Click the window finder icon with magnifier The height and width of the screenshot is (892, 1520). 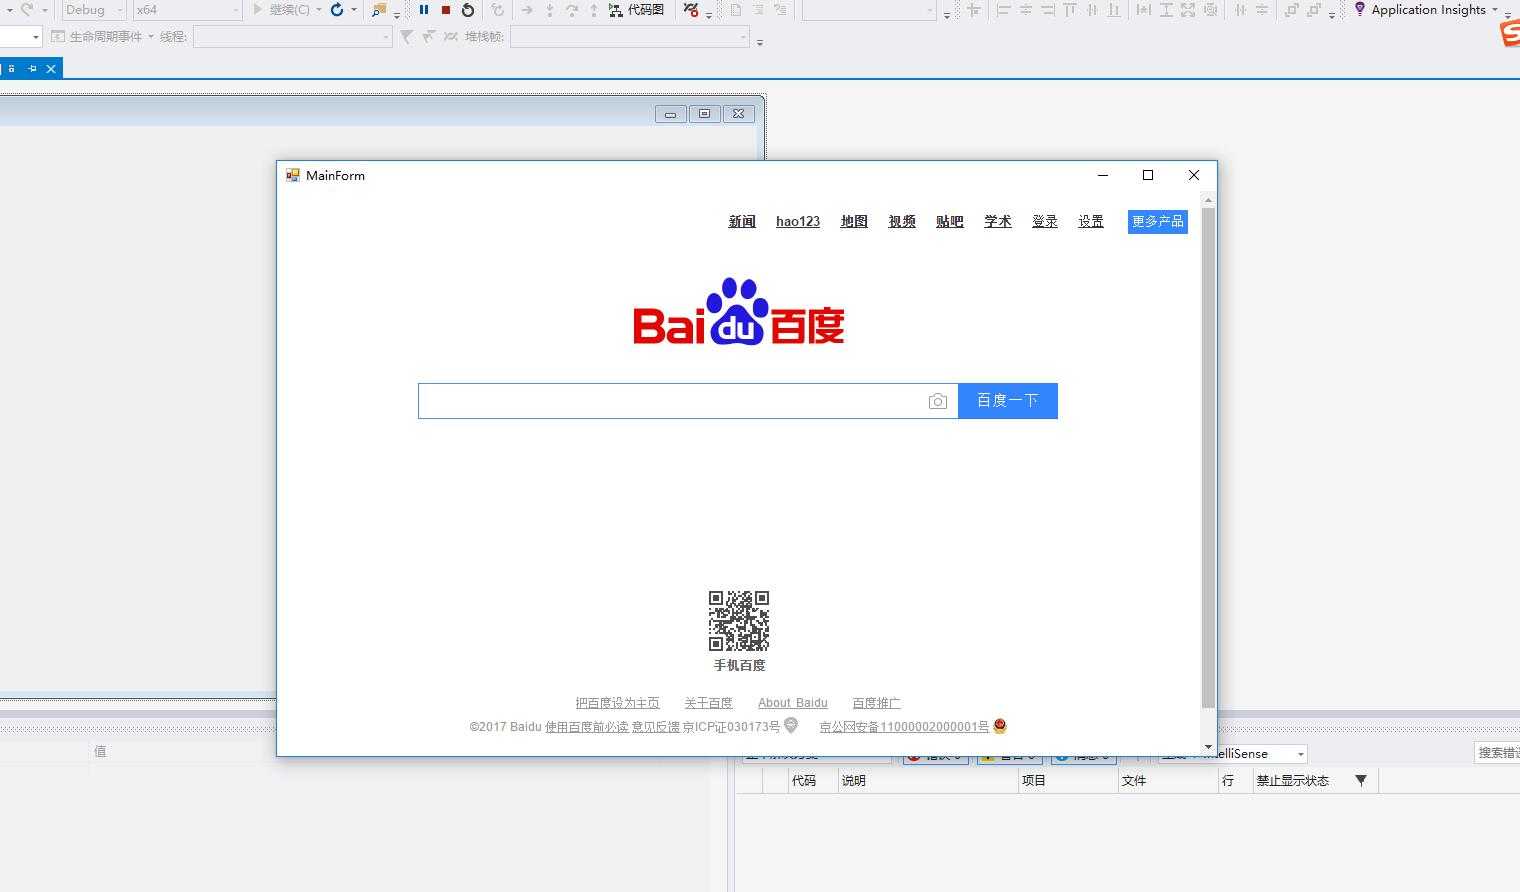click(x=379, y=10)
